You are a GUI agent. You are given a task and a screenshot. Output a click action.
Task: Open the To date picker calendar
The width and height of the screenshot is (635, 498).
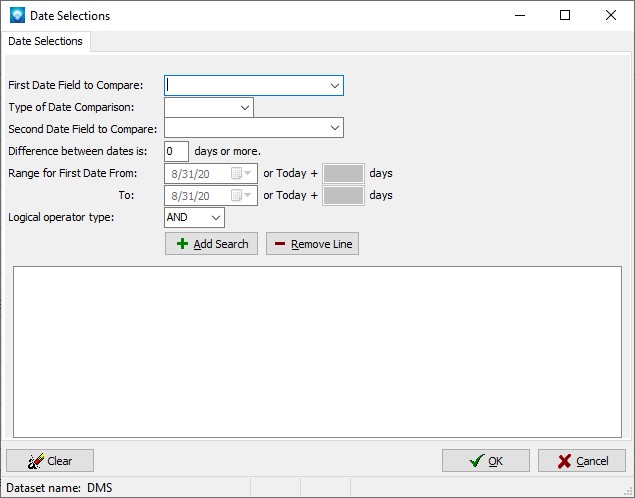pyautogui.click(x=247, y=195)
